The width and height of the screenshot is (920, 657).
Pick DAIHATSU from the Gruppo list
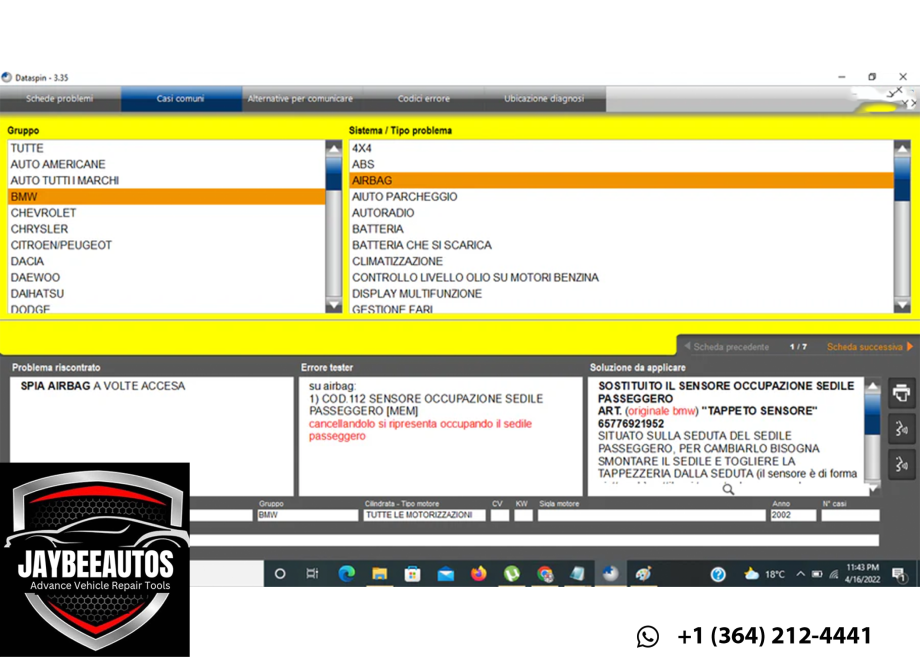click(x=167, y=293)
